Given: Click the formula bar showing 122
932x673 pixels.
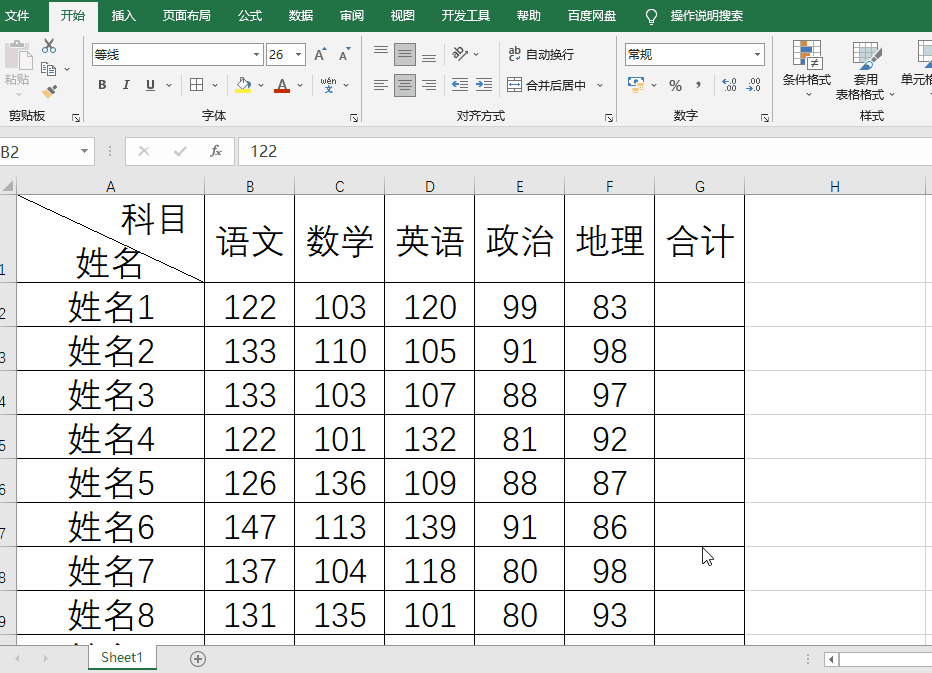Looking at the screenshot, I should 585,151.
